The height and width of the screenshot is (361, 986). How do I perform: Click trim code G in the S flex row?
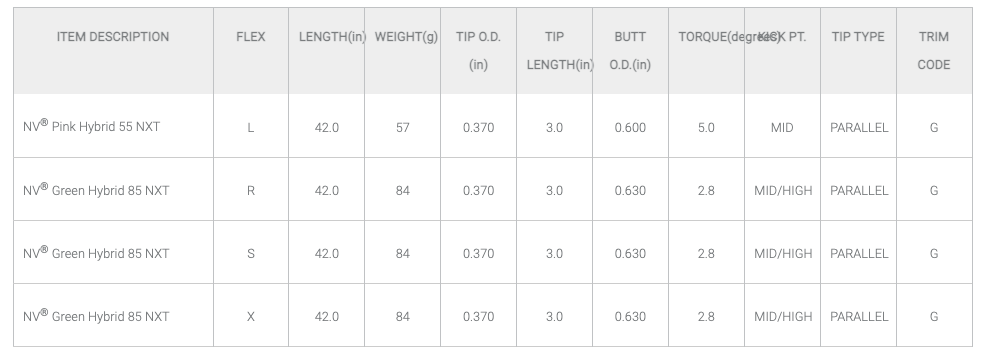click(x=934, y=253)
